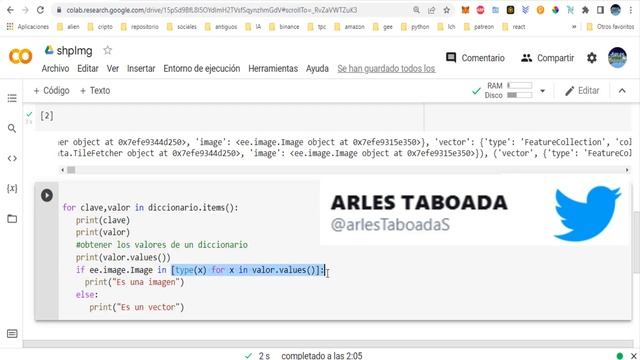
Task: Open the Entorno de ejecución menu
Action: click(202, 69)
